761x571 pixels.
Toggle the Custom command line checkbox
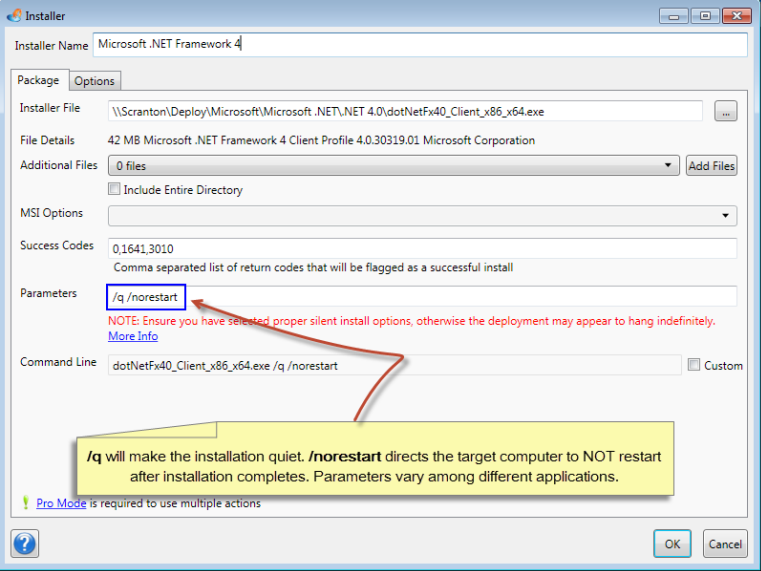point(694,364)
